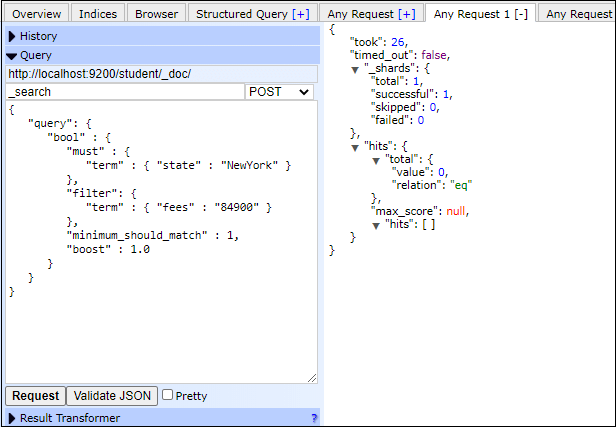Collapse the "_shards" node in results
The height and width of the screenshot is (427, 616).
pos(355,70)
